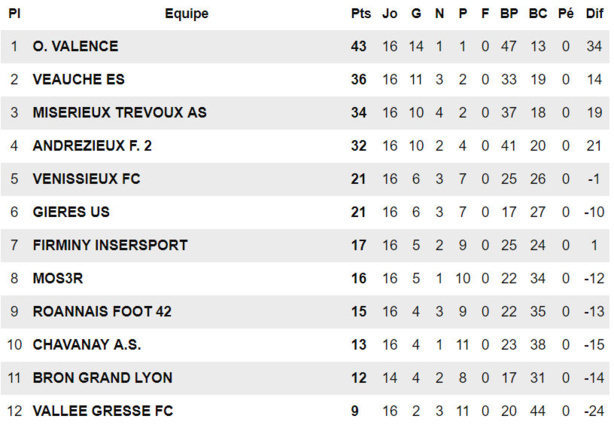Open VENISSIEUX FC team entry
The image size is (614, 425).
(x=86, y=179)
